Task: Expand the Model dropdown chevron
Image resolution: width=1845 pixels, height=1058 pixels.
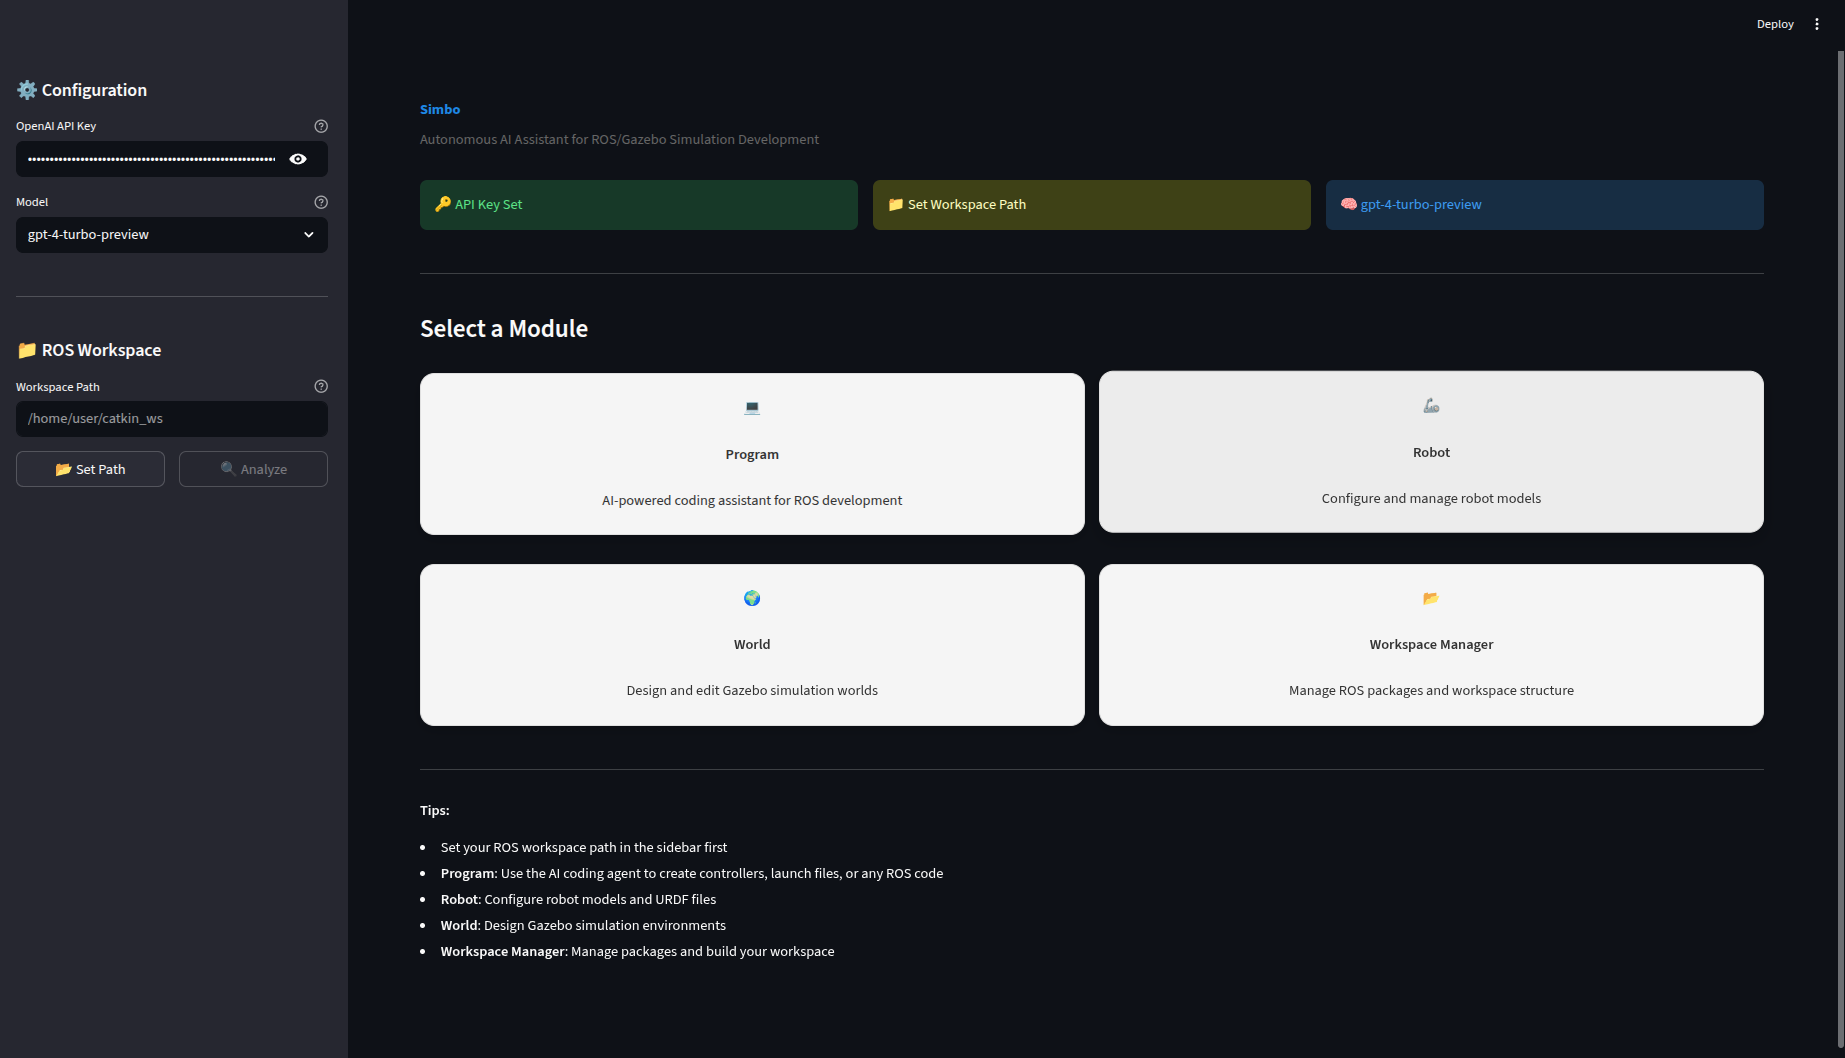Action: pos(309,235)
